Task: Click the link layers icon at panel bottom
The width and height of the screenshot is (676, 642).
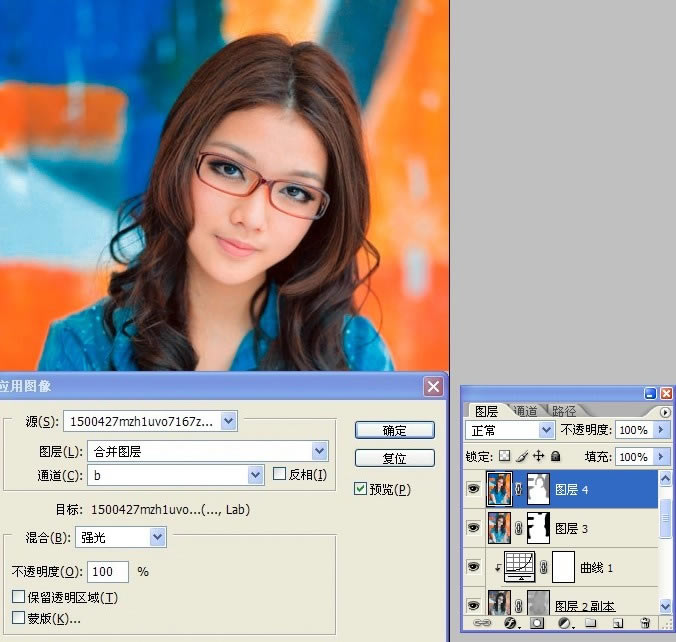Action: click(482, 623)
